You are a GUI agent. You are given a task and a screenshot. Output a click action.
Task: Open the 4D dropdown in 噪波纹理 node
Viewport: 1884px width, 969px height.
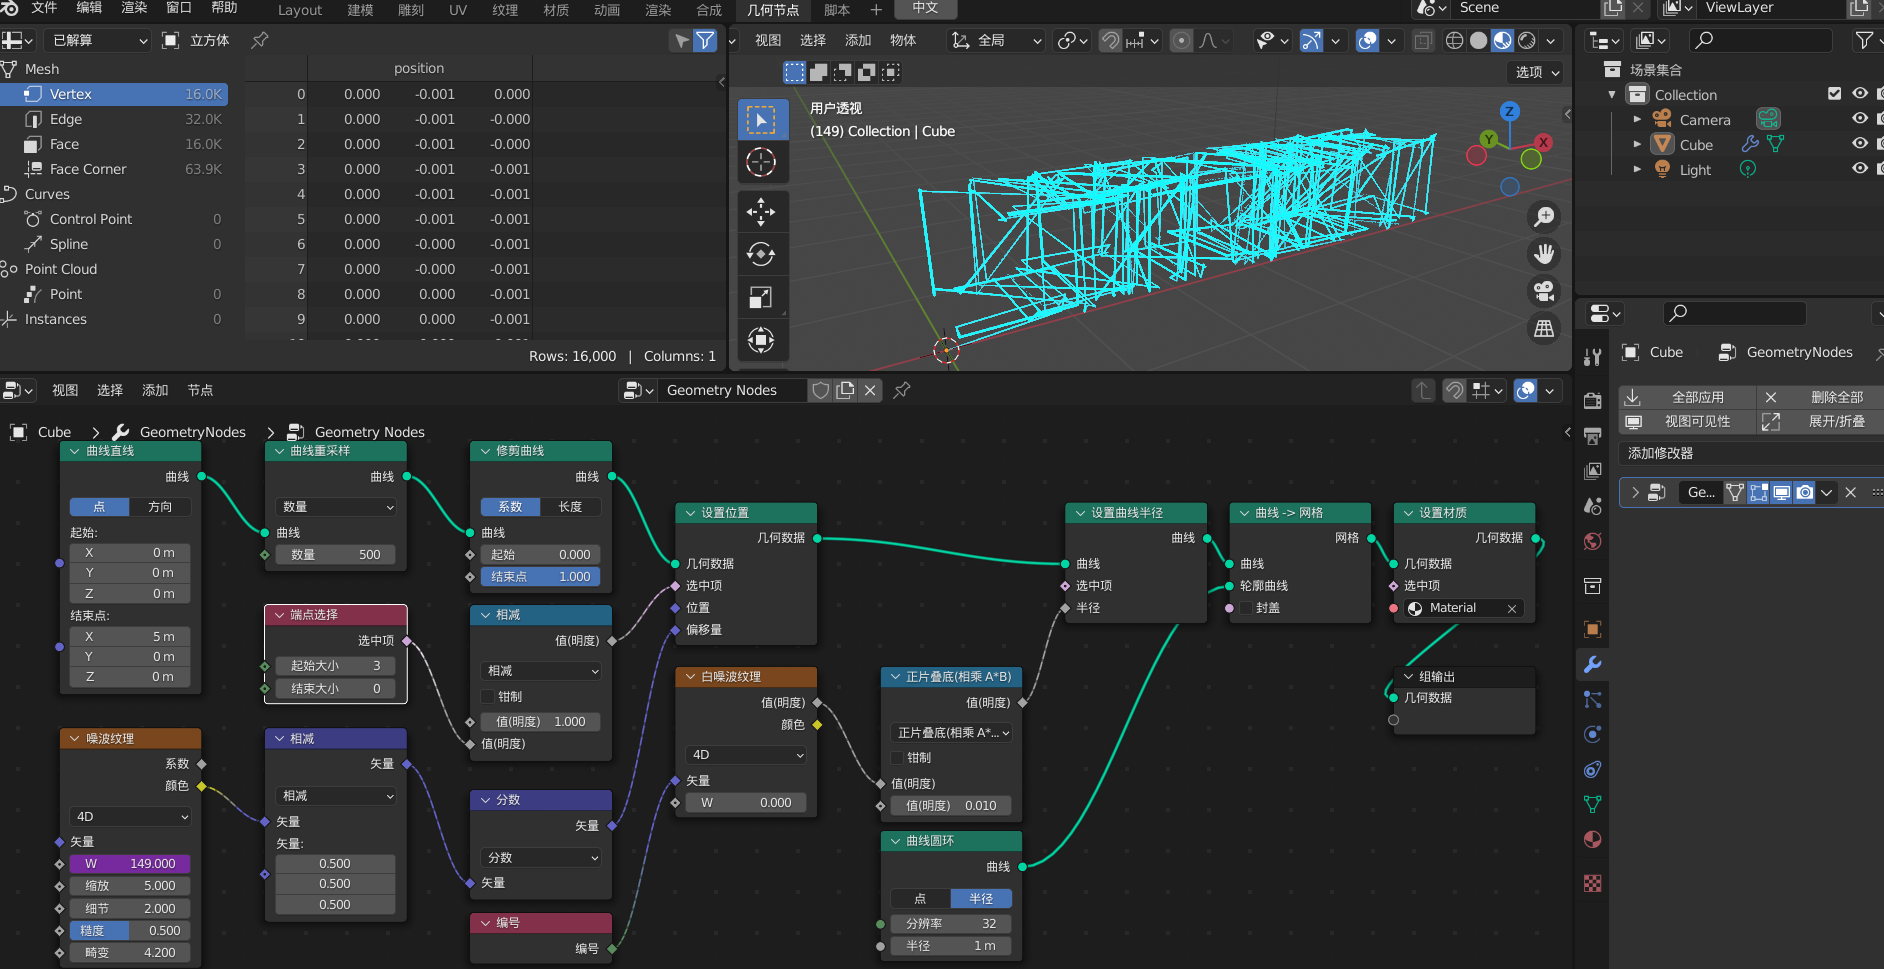coord(130,817)
